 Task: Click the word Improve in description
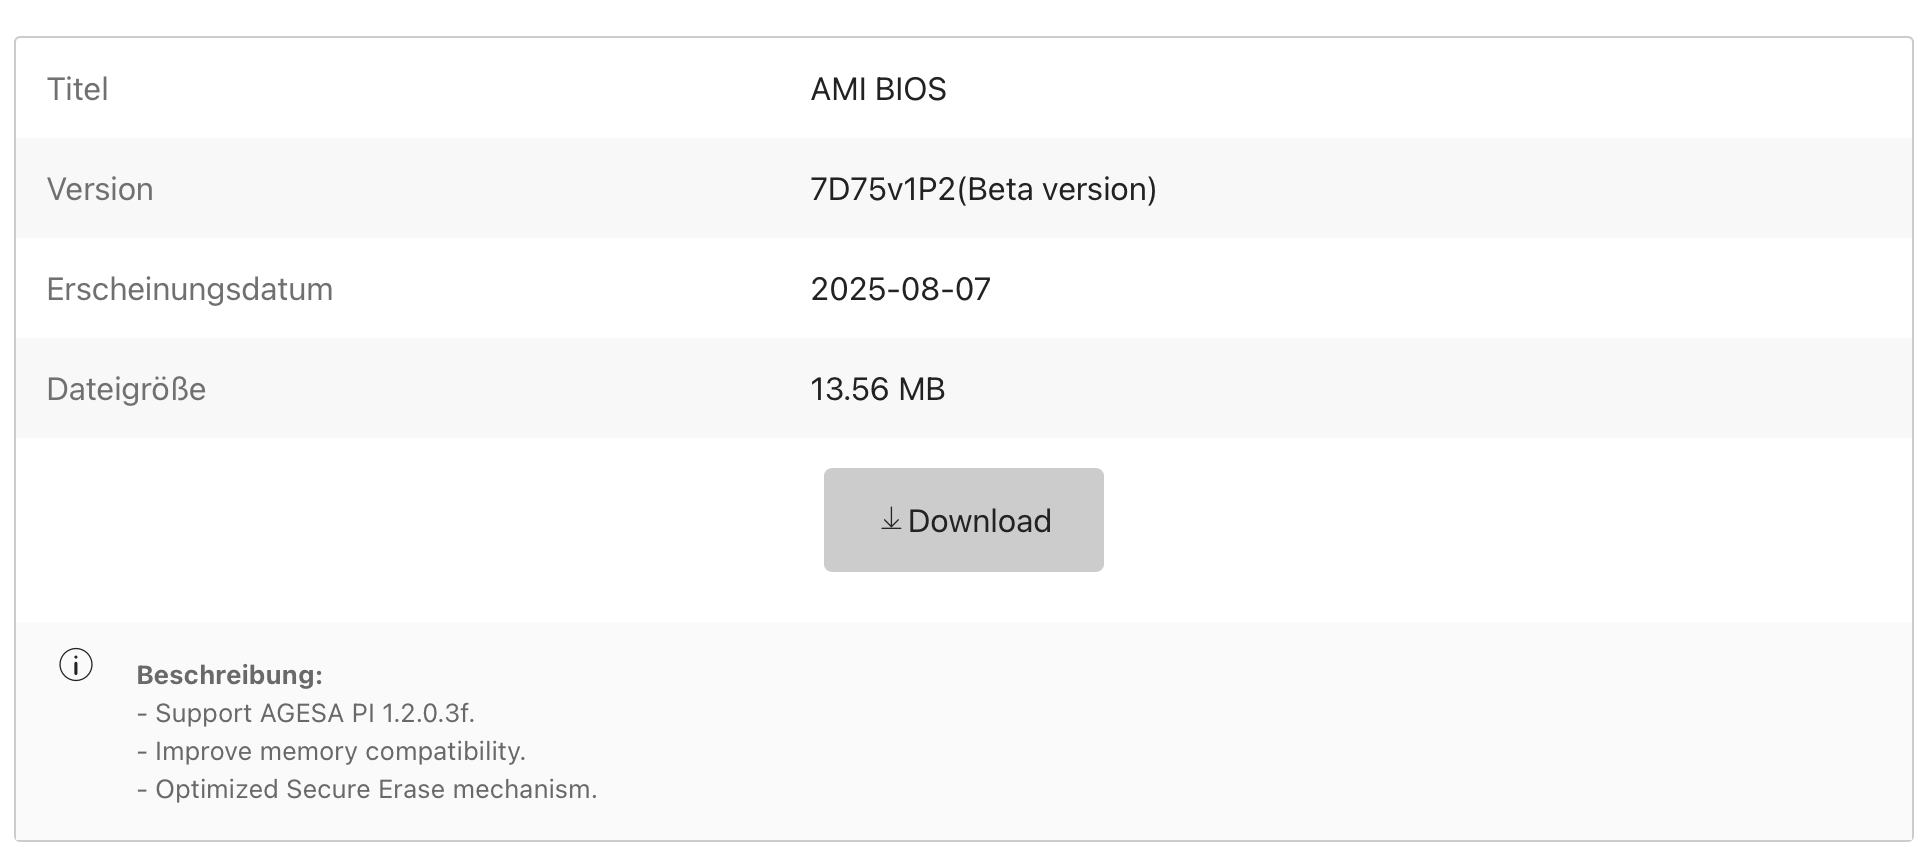(x=203, y=751)
